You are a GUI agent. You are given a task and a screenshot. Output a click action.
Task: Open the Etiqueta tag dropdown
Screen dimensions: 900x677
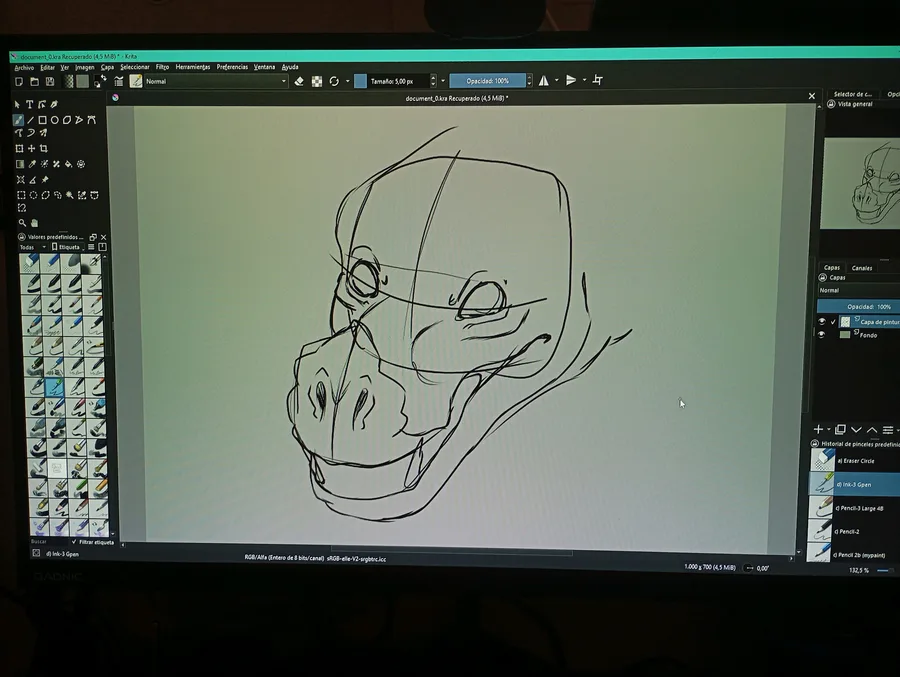tap(67, 247)
